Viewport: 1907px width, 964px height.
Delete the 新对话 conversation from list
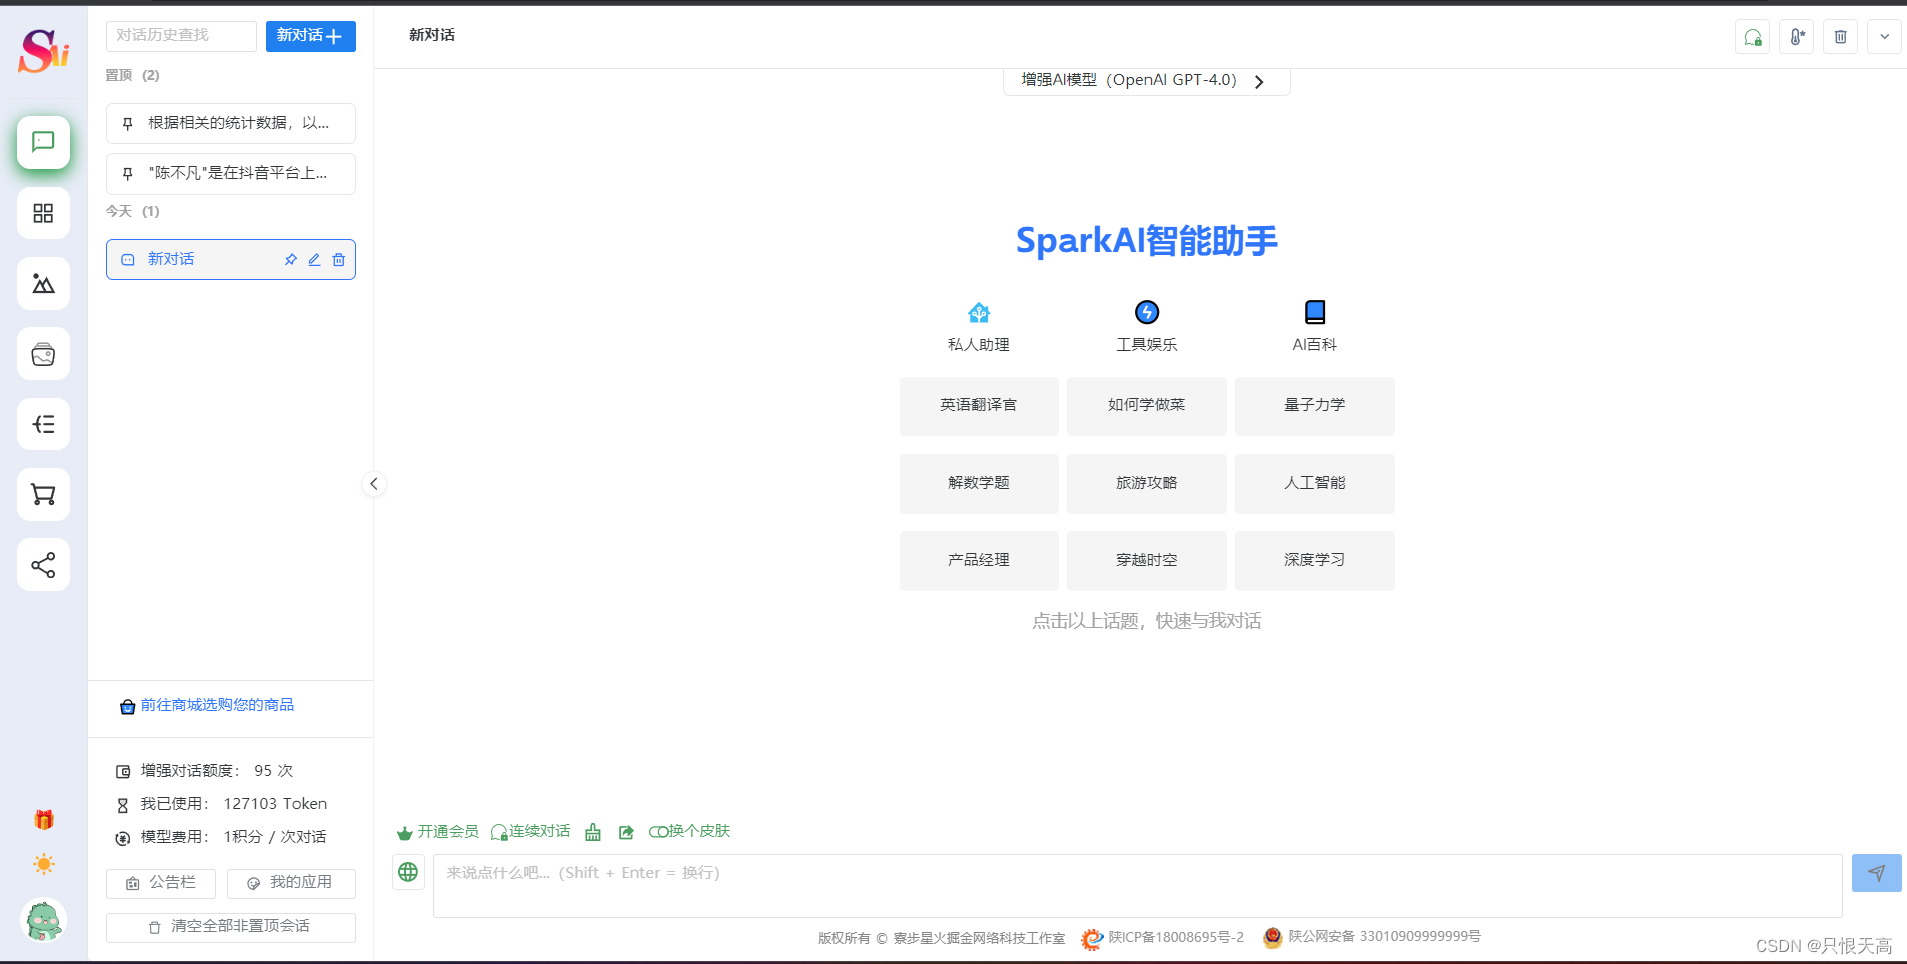pyautogui.click(x=339, y=260)
